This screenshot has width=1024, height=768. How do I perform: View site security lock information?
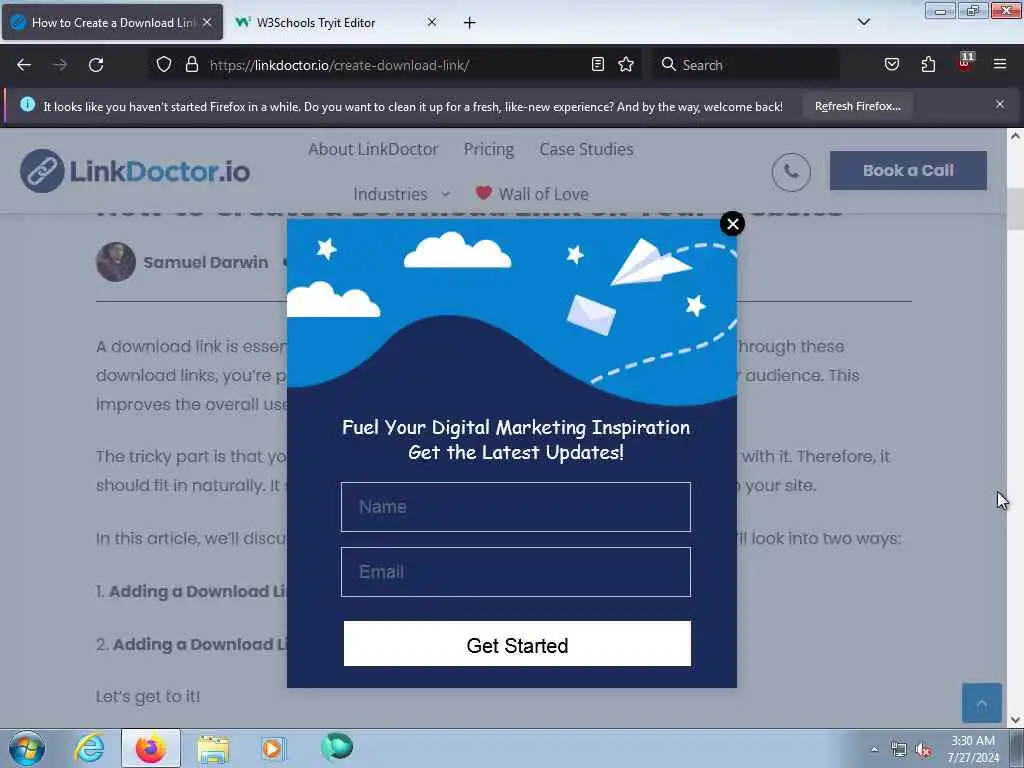[191, 64]
